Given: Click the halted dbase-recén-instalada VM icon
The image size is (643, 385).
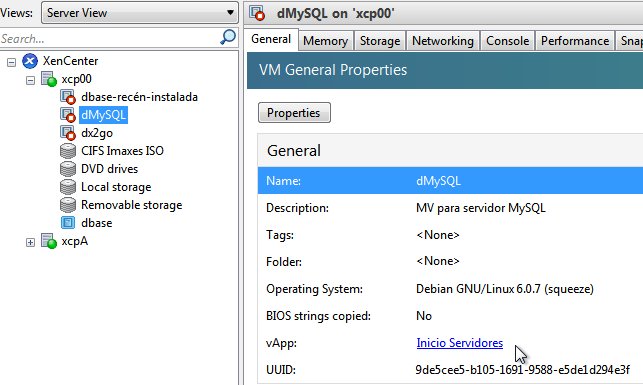Looking at the screenshot, I should (x=68, y=97).
